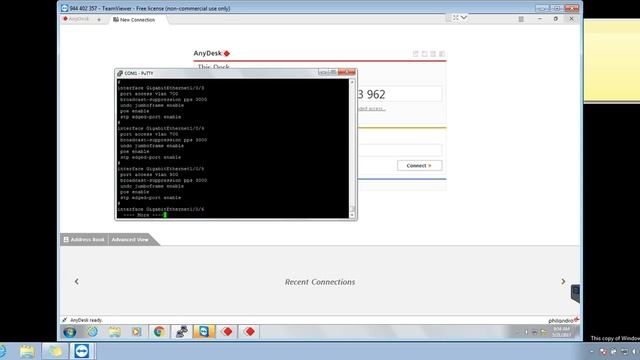Open file explorer on local taskbar
640x360 pixels.
27,351
